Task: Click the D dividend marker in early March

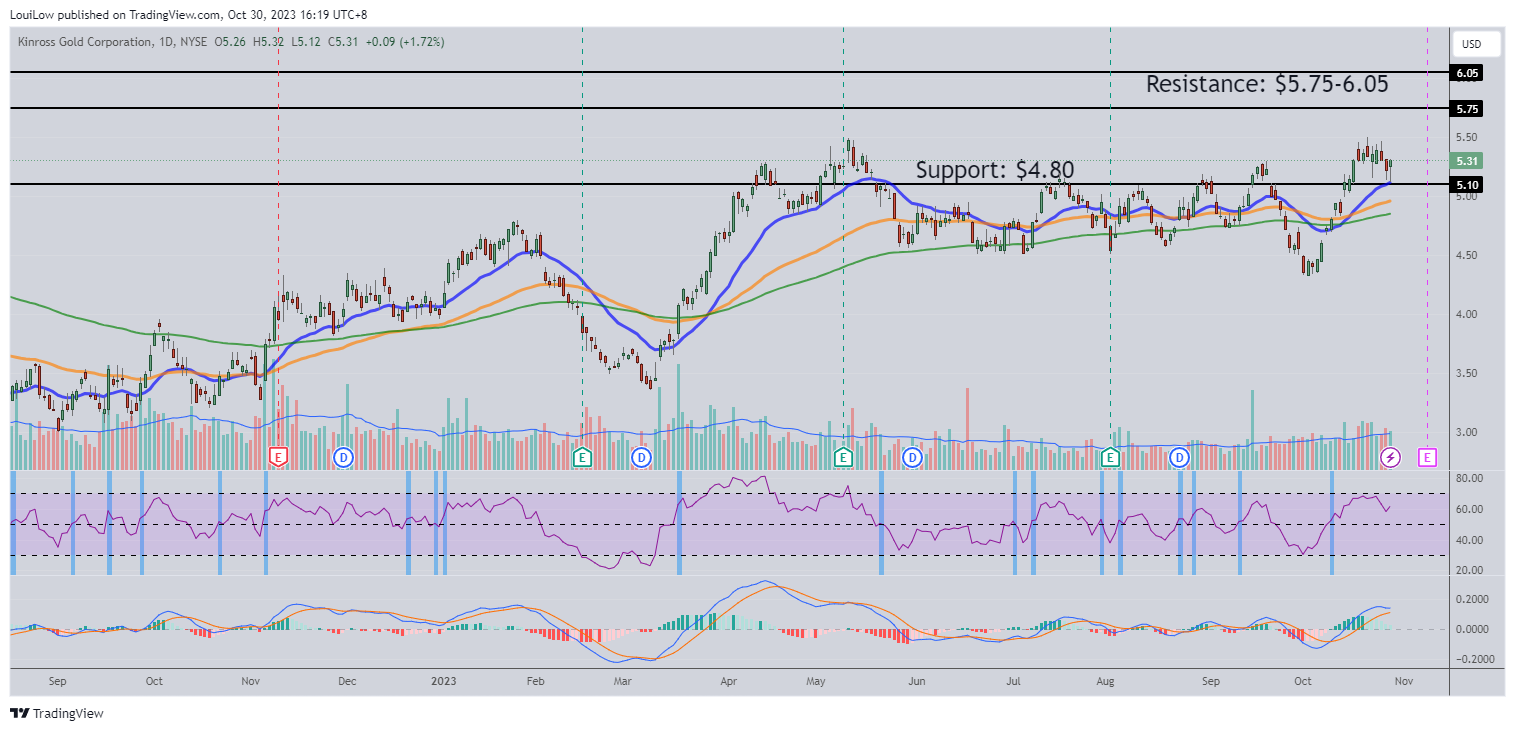Action: [x=641, y=457]
